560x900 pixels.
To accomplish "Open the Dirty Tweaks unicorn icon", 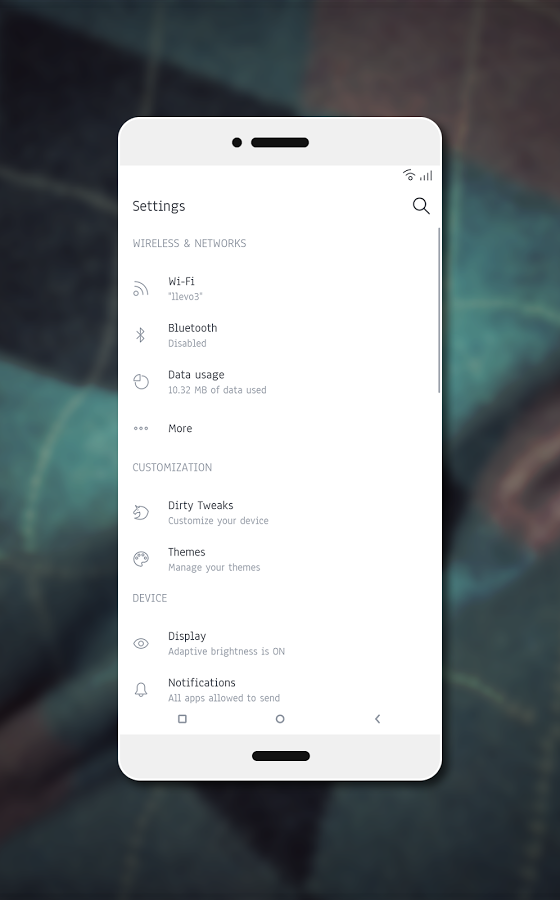I will coord(141,513).
